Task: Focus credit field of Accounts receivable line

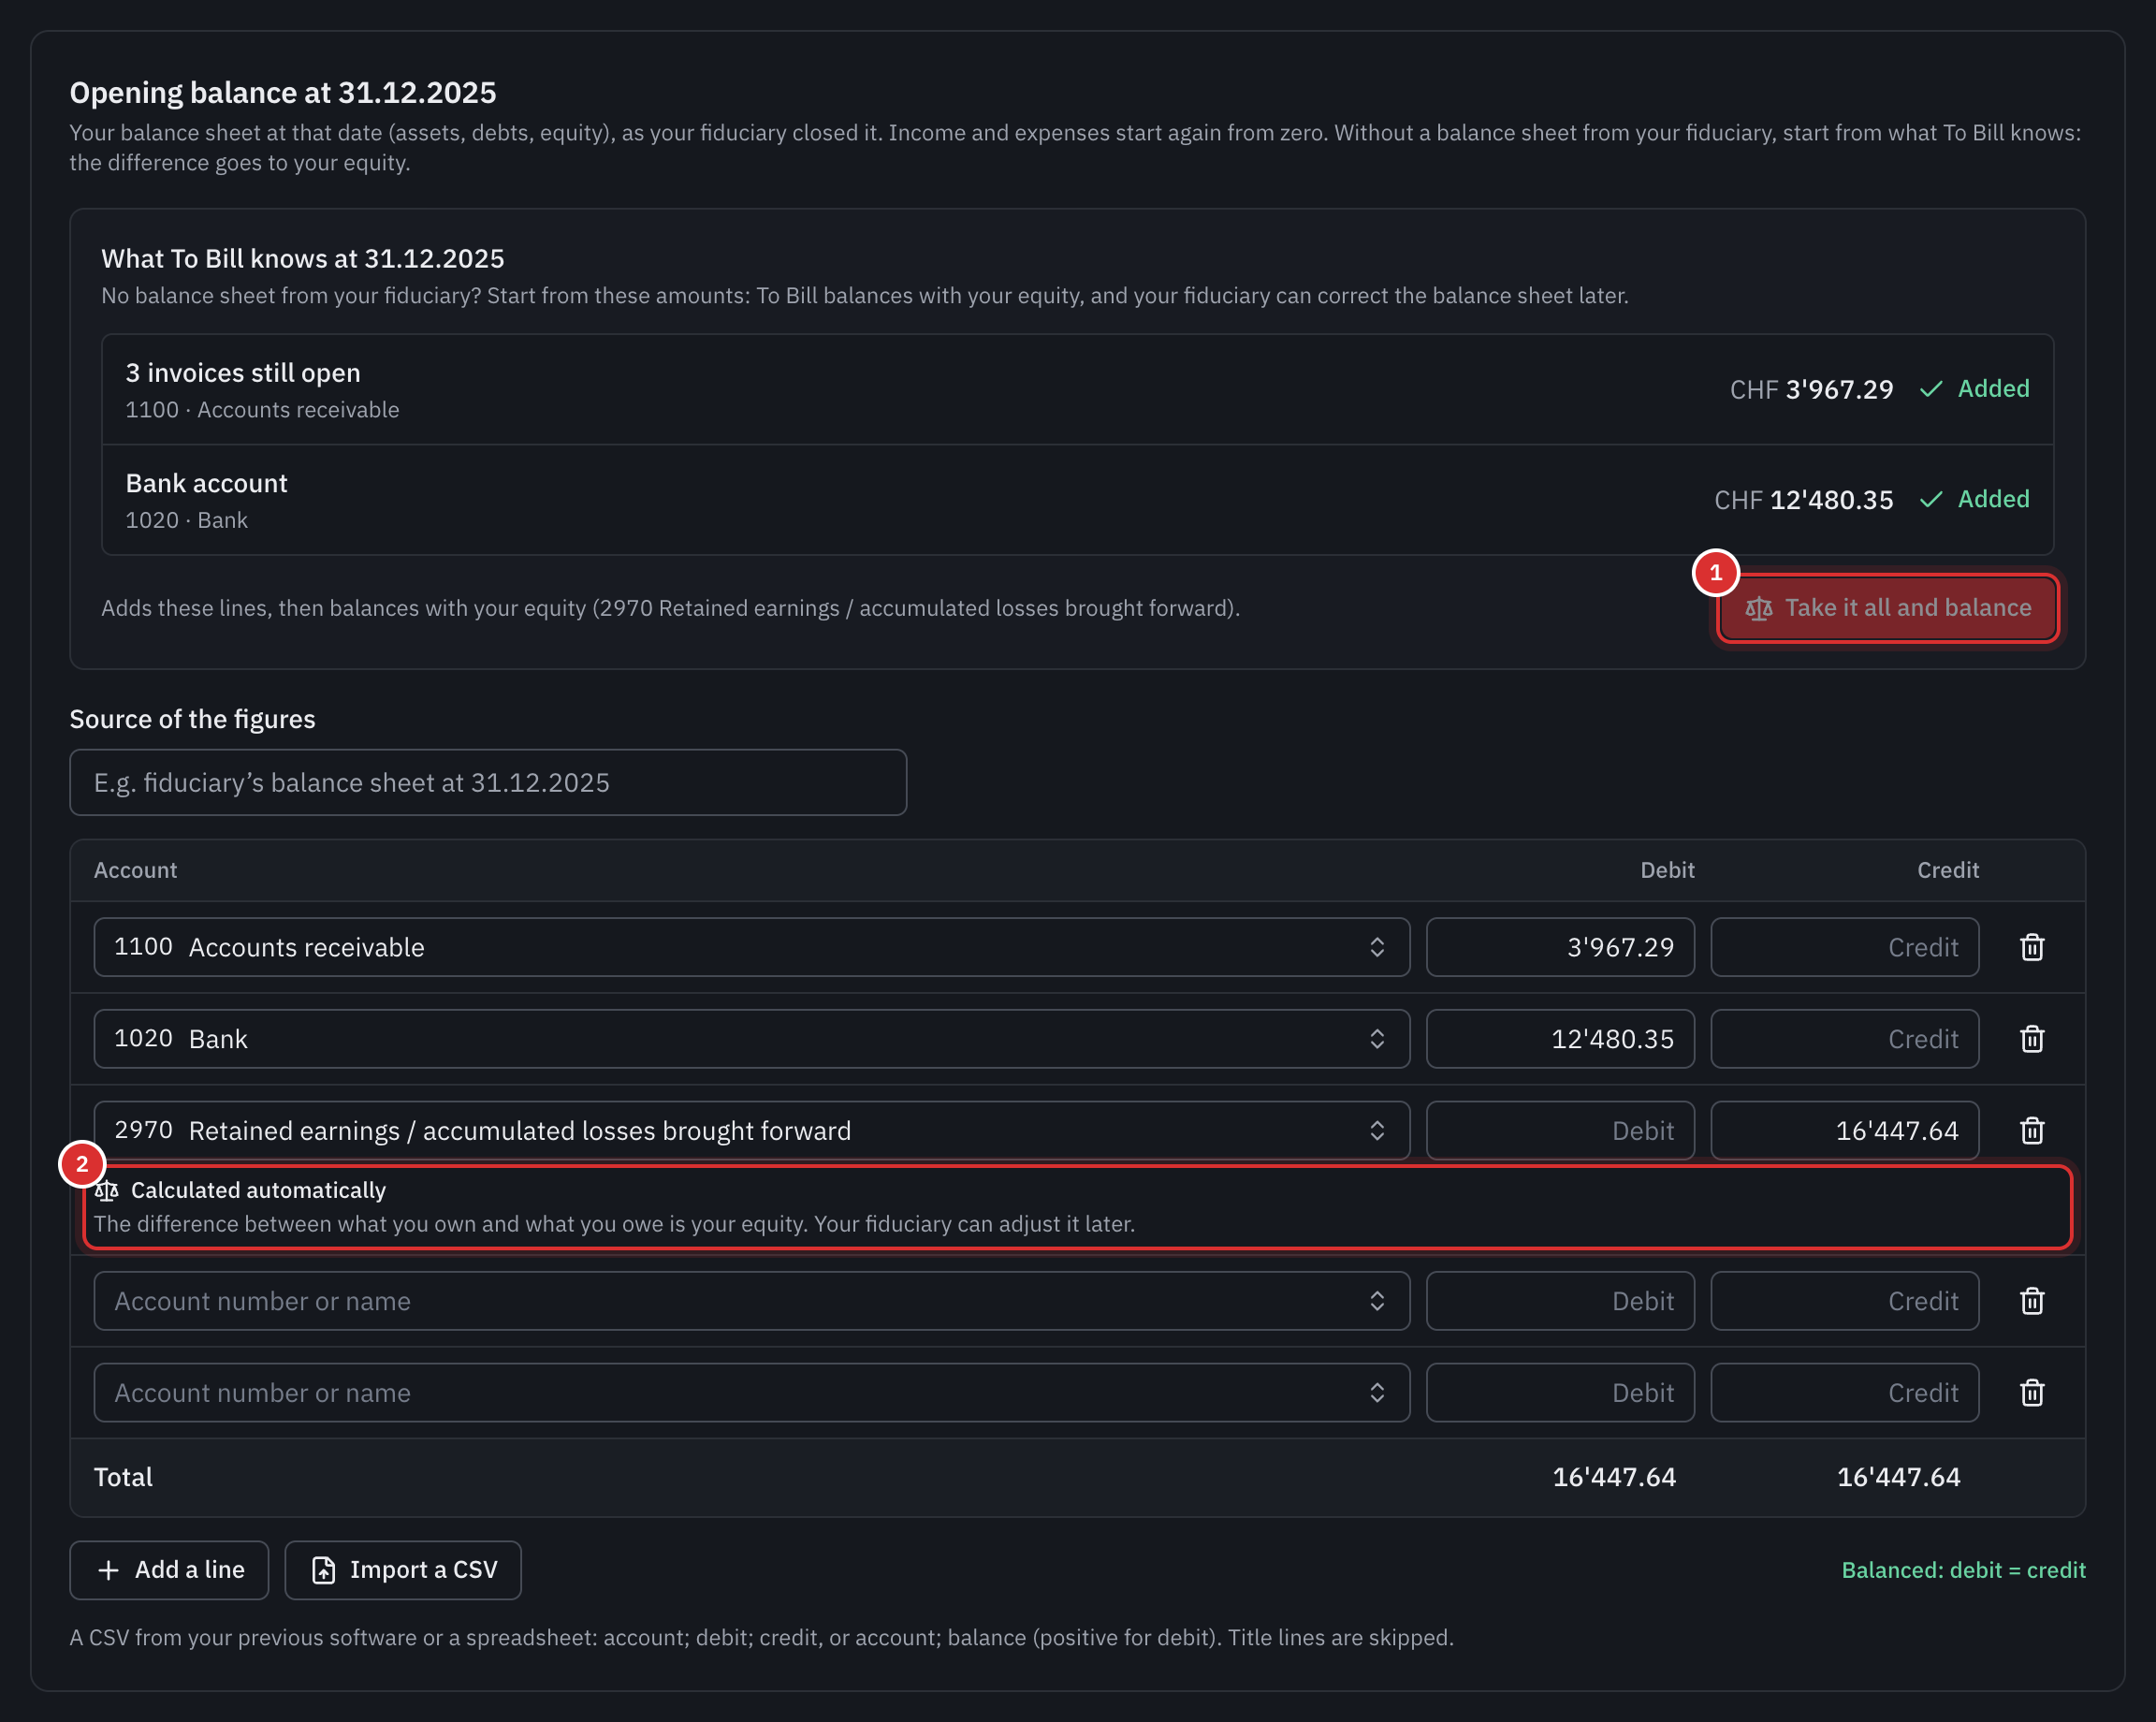Action: click(x=1844, y=947)
